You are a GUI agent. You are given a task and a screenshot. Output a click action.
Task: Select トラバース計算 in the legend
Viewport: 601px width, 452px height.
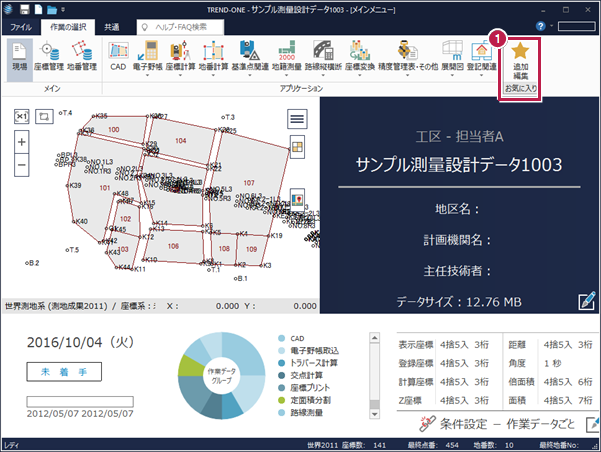[x=314, y=363]
